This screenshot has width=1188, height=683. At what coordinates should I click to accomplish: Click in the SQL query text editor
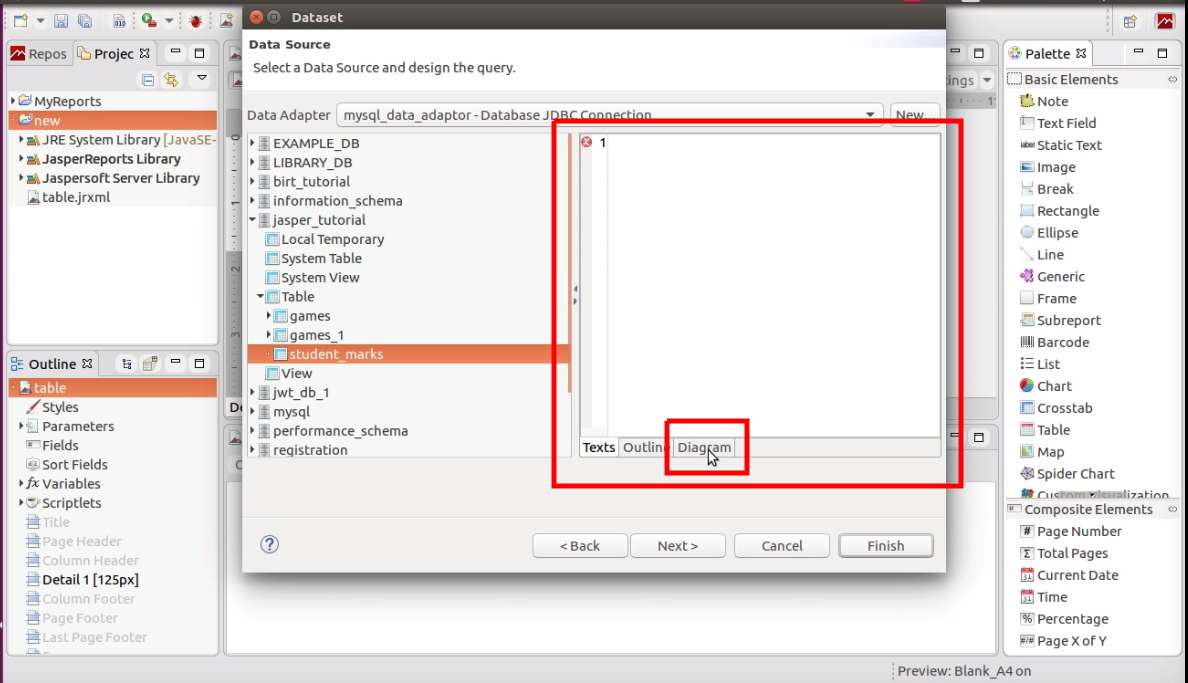[772, 285]
